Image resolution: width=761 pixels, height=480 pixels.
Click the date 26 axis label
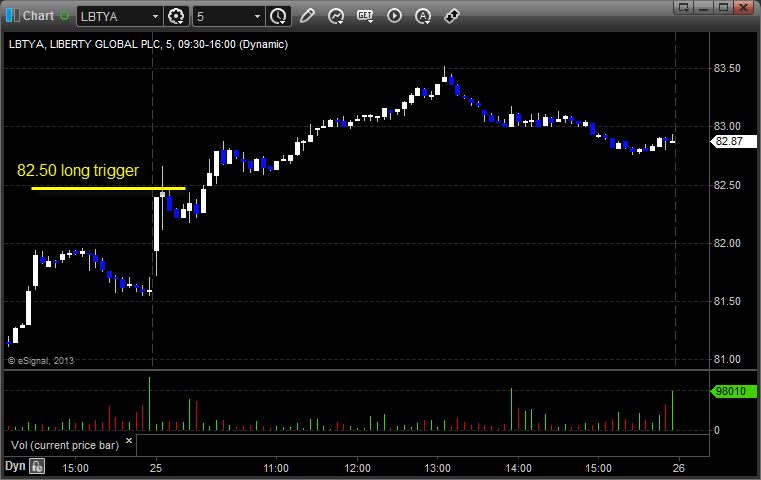679,468
